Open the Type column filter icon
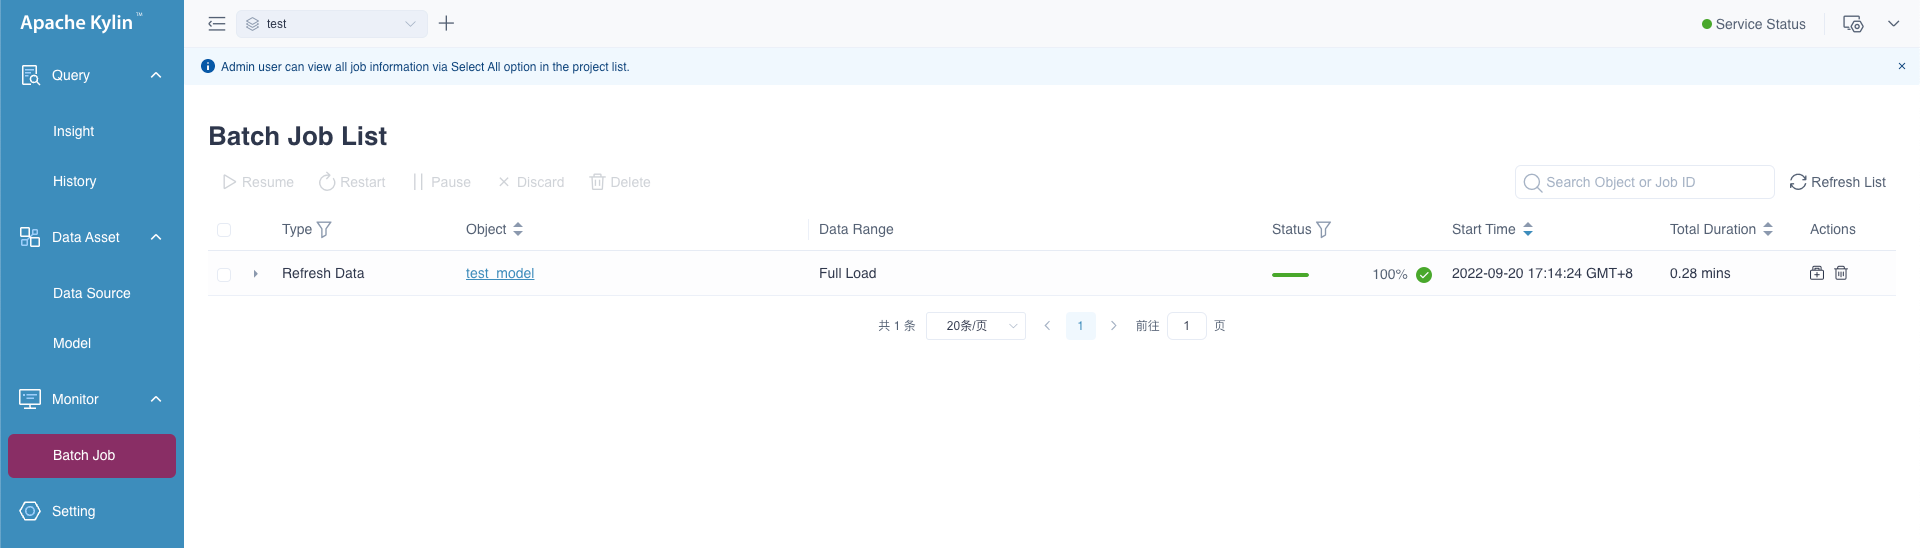Viewport: 1920px width, 548px height. [324, 230]
